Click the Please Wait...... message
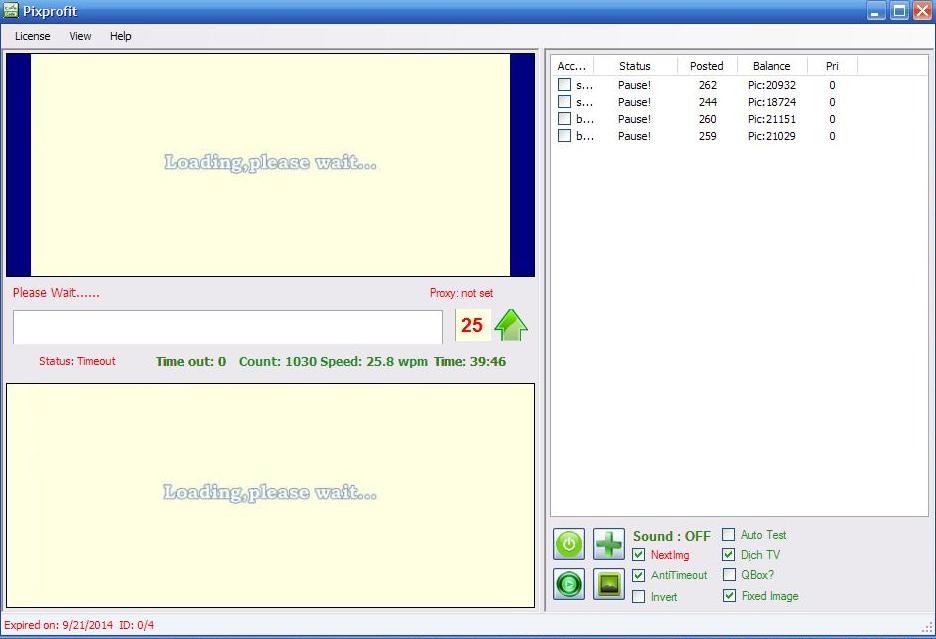 pos(56,293)
